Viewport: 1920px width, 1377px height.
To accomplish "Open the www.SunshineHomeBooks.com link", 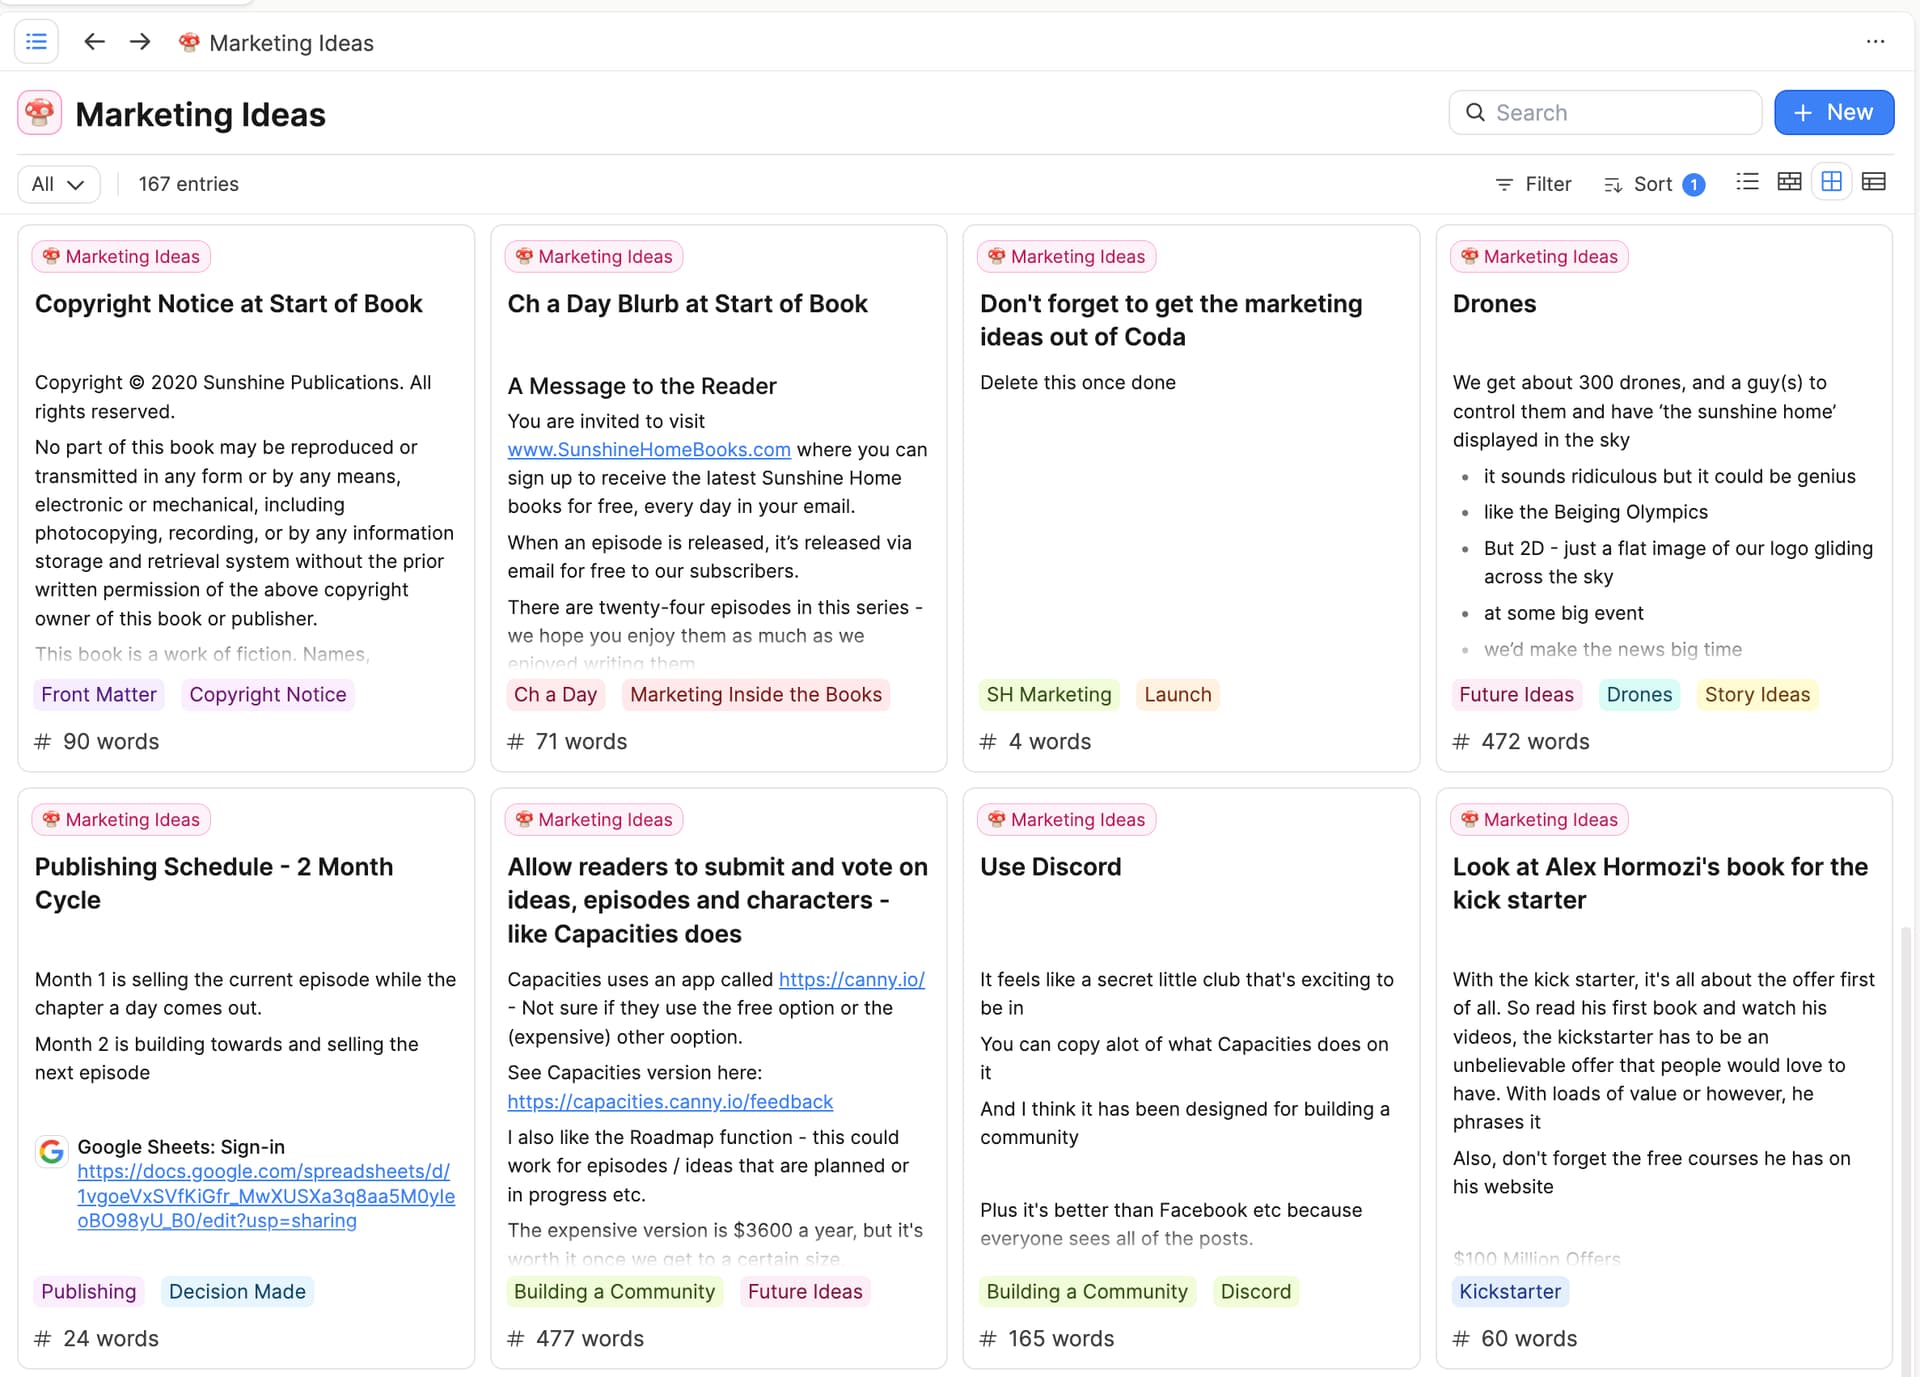I will click(x=649, y=450).
